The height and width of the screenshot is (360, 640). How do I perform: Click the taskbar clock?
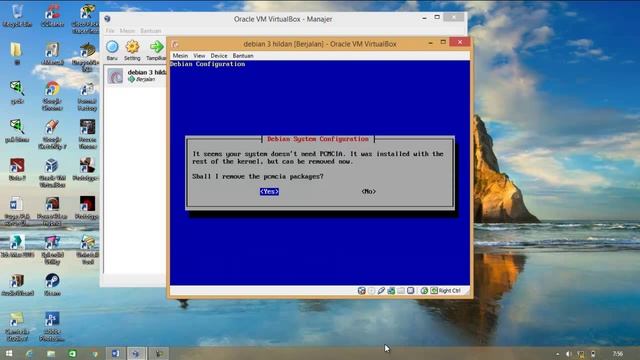(618, 353)
